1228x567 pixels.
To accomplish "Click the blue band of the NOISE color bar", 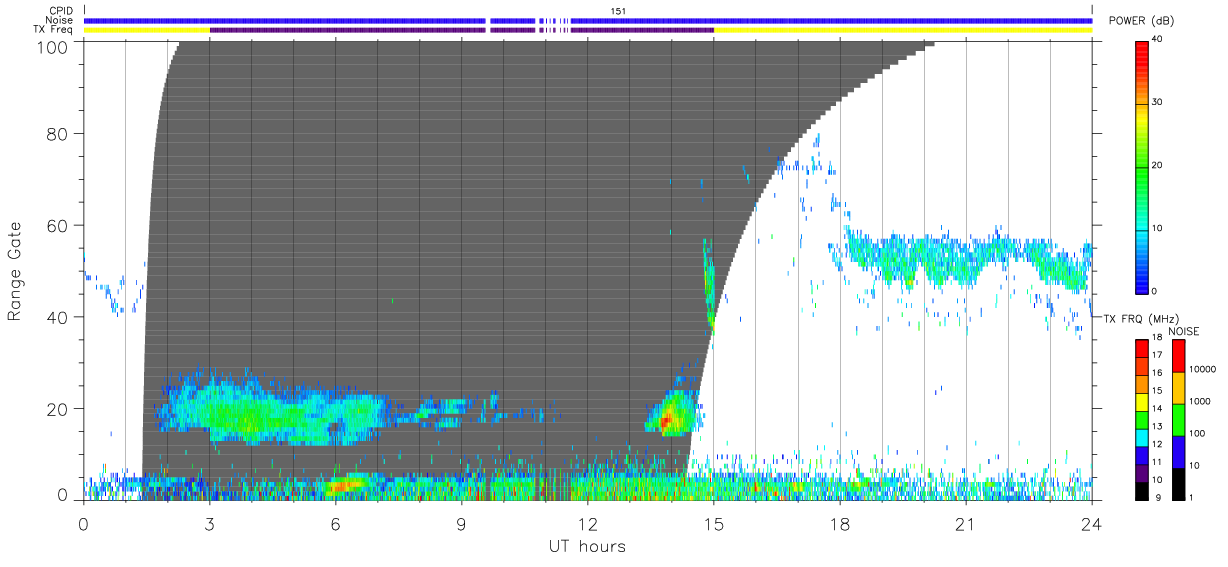I will pos(1179,452).
